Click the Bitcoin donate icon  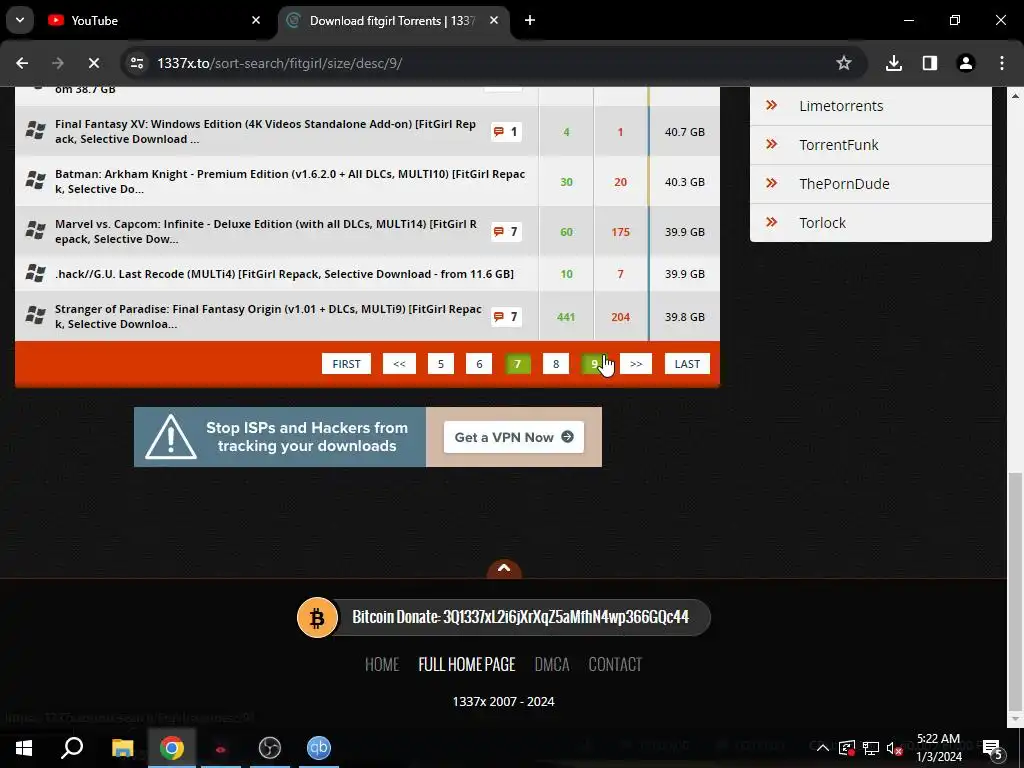(x=317, y=617)
